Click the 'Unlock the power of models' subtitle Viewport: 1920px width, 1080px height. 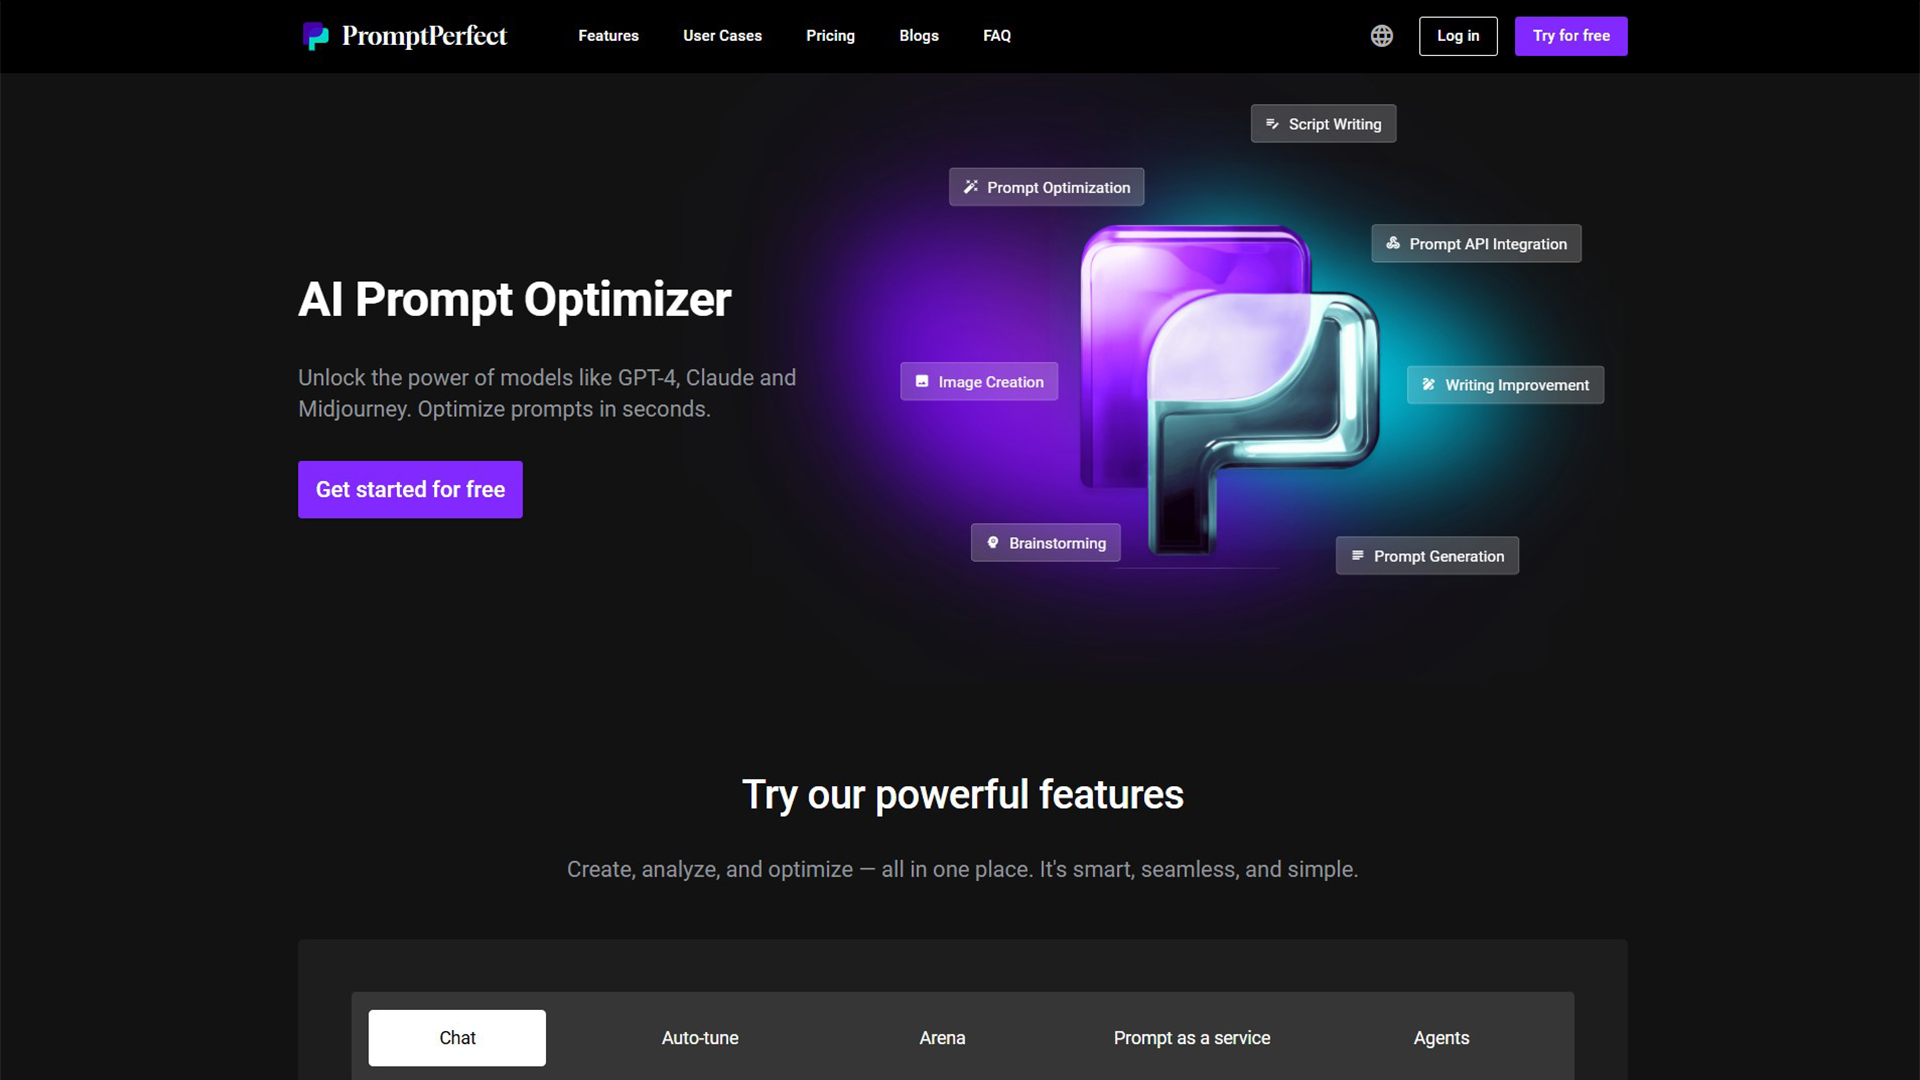coord(547,393)
